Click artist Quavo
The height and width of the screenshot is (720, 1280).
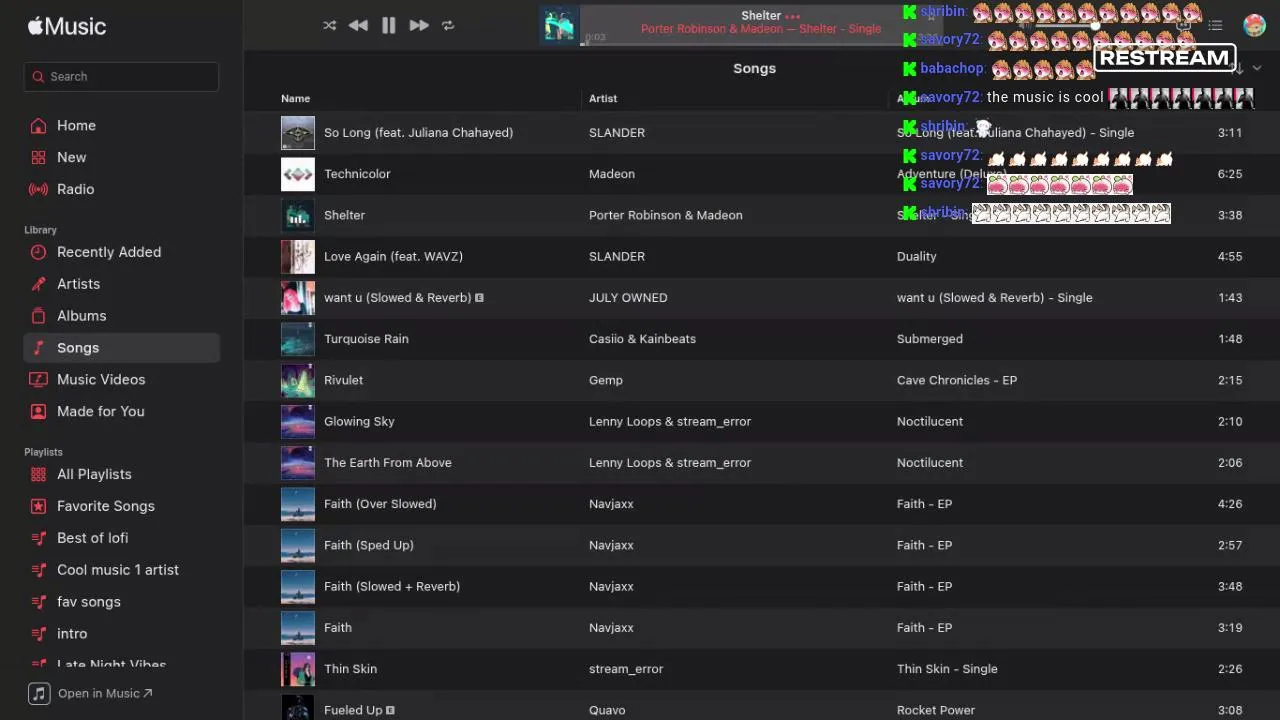[607, 710]
